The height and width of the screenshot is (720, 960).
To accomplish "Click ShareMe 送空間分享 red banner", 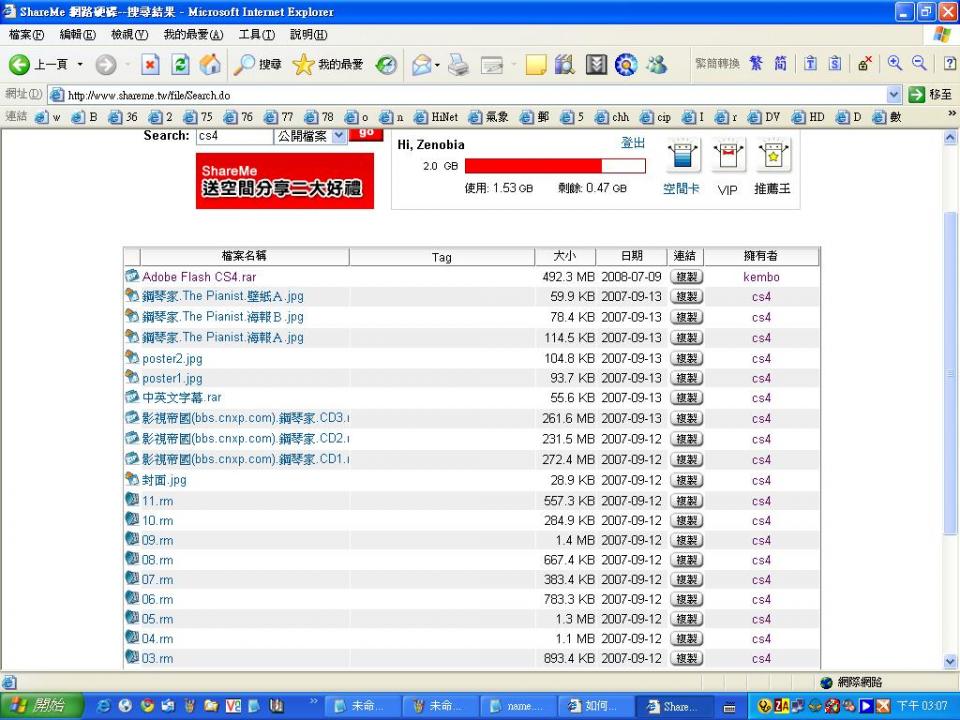I will coord(285,181).
